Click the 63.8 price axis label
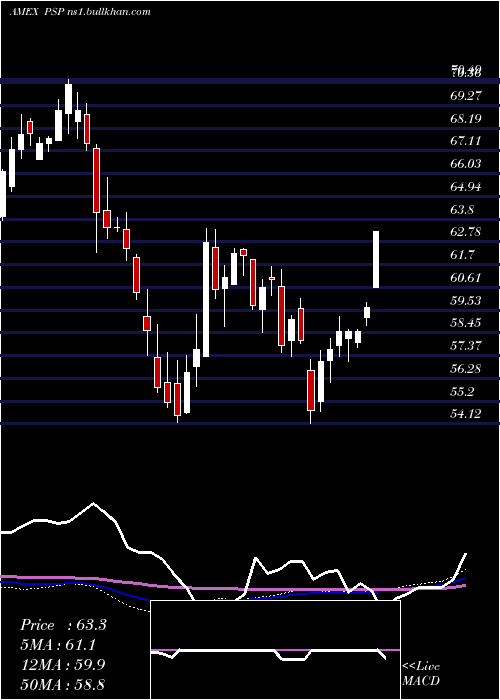 [x=462, y=210]
